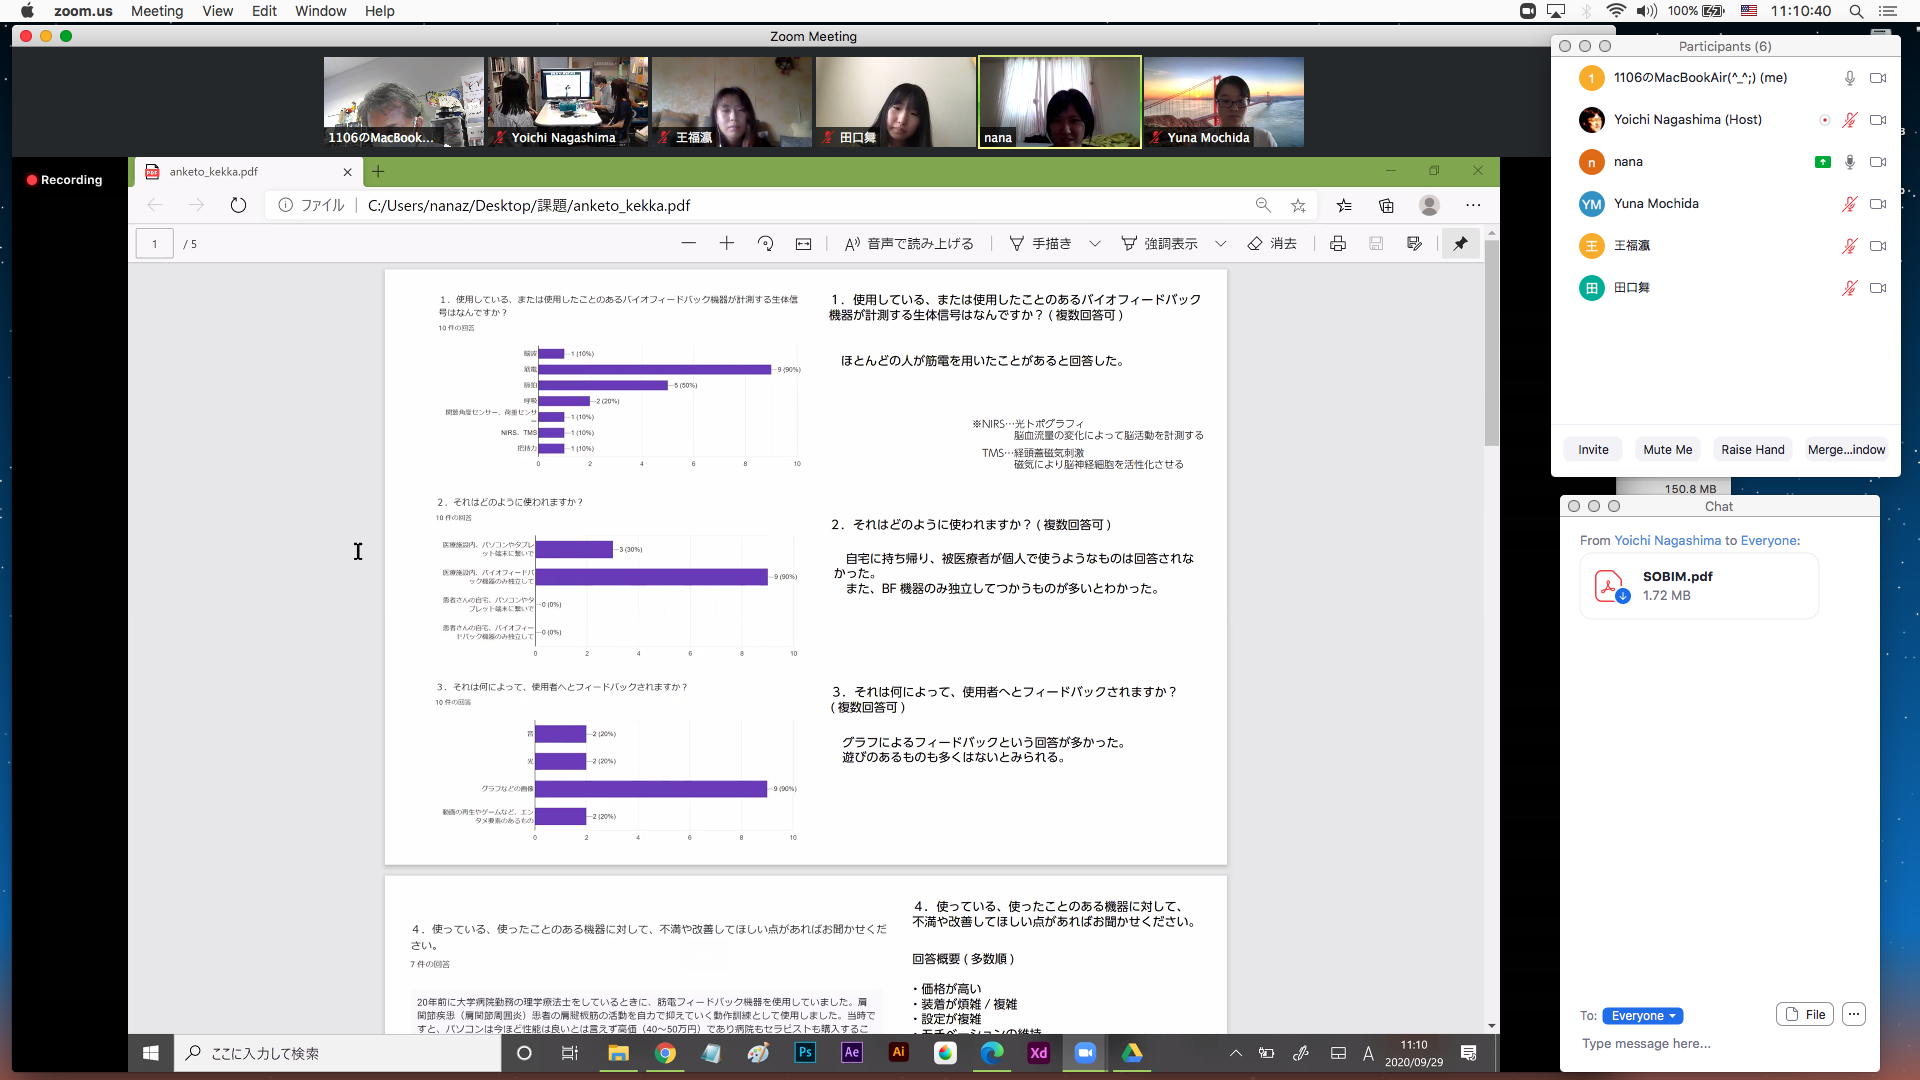
Task: Click the Raise Hand button
Action: (1752, 450)
